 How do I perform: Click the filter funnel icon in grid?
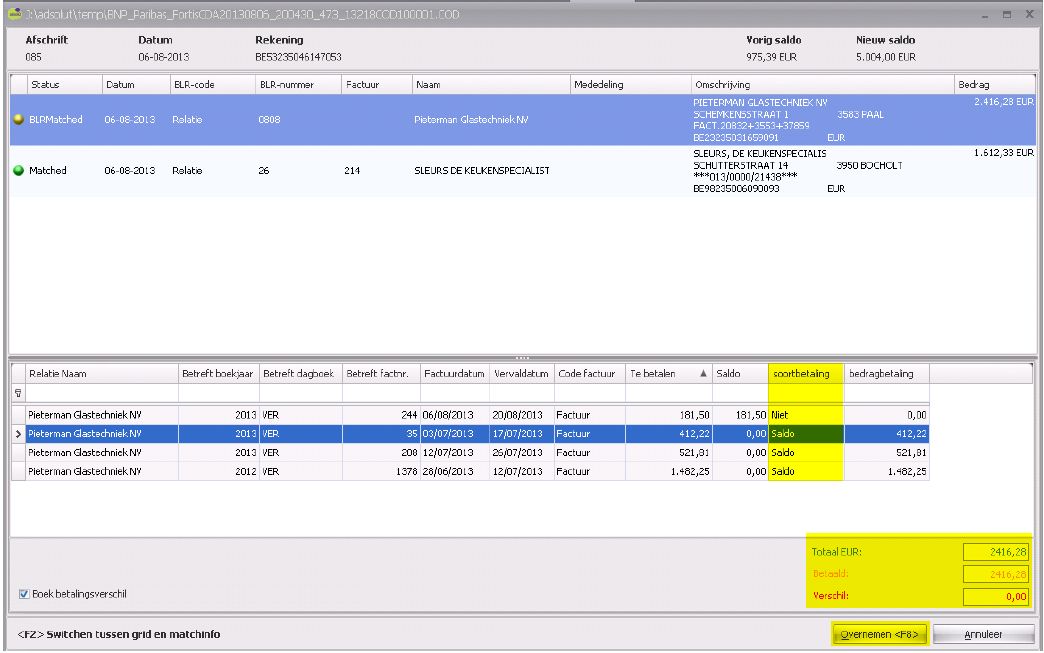pyautogui.click(x=18, y=394)
